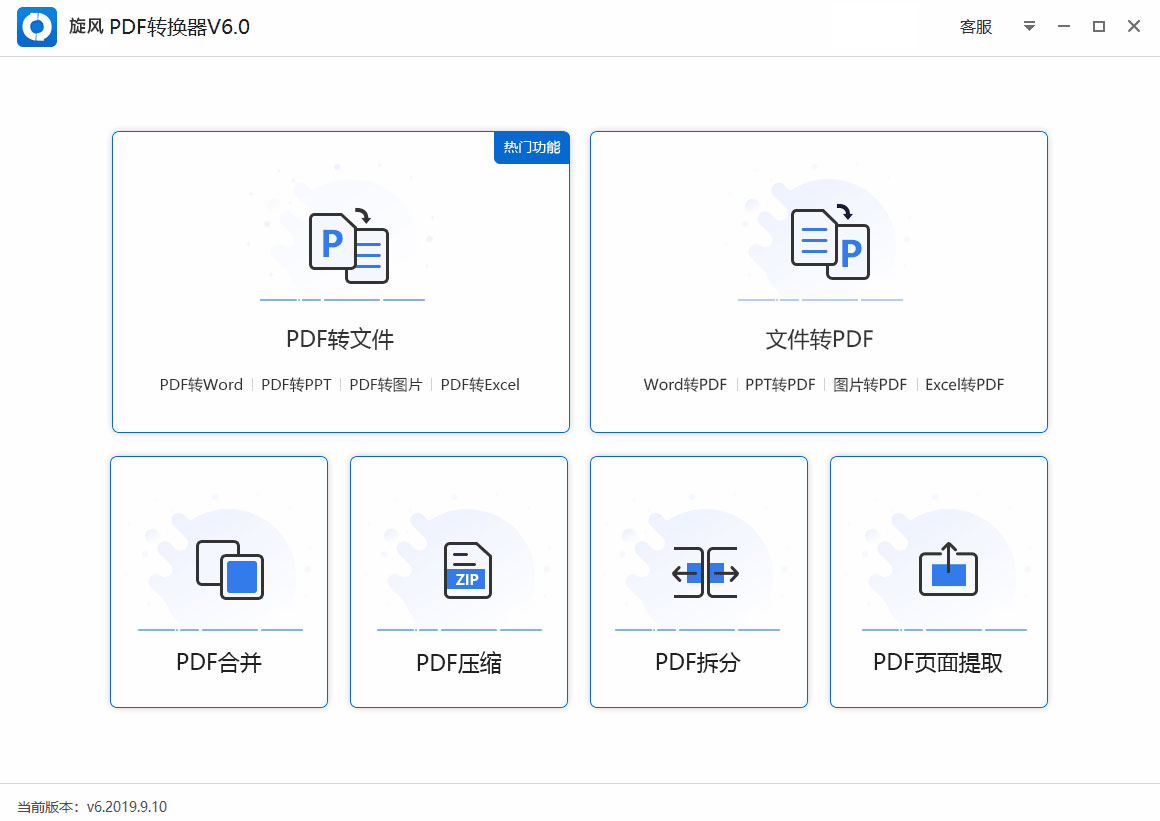Click the PDF页面提取 label text

[x=937, y=663]
